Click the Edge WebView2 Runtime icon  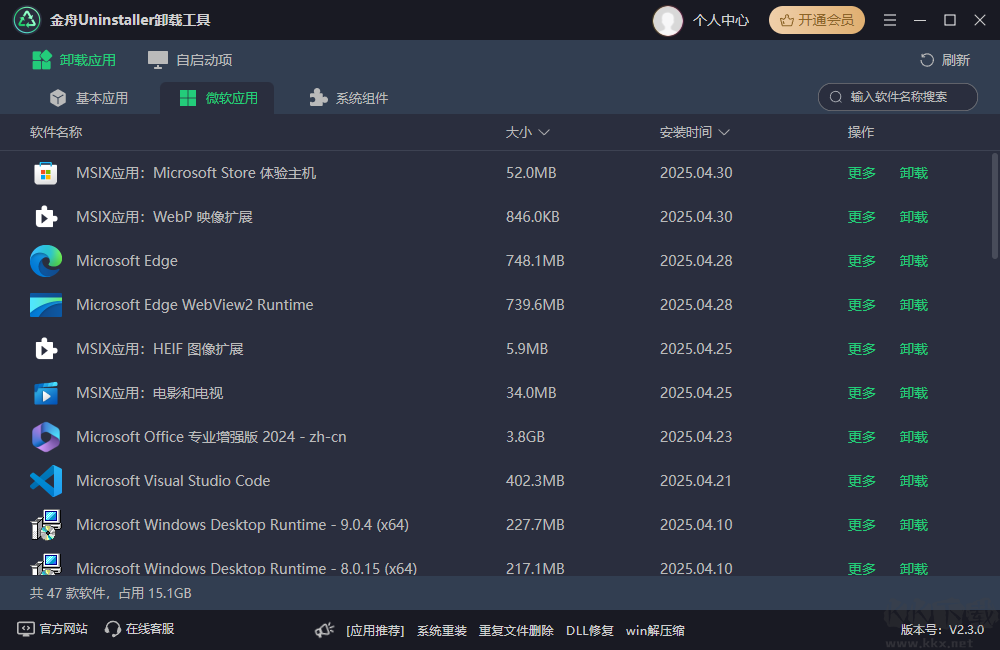point(46,305)
